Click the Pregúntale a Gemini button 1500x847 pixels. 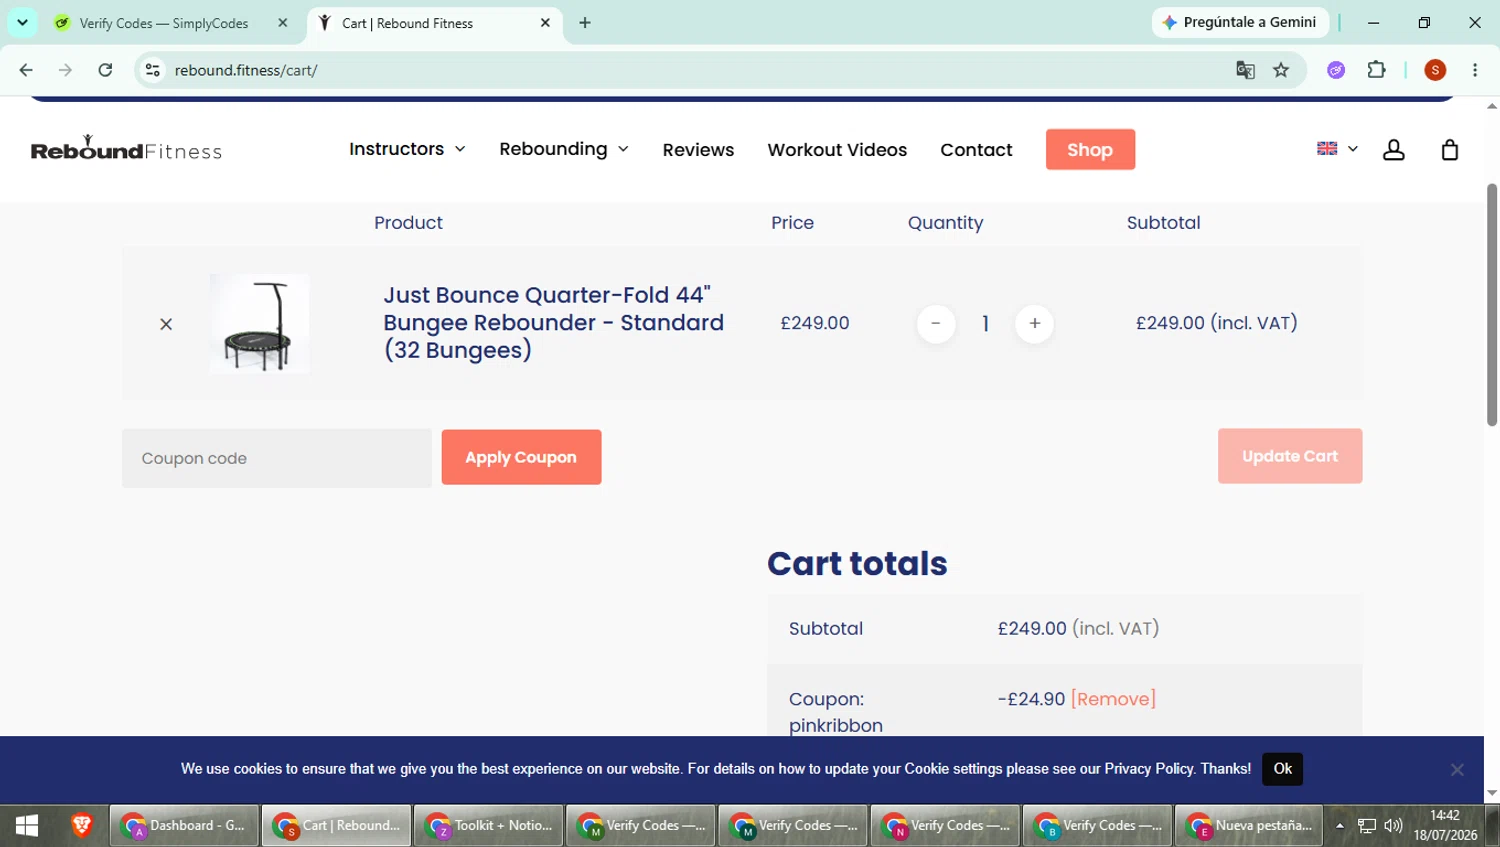click(x=1240, y=22)
